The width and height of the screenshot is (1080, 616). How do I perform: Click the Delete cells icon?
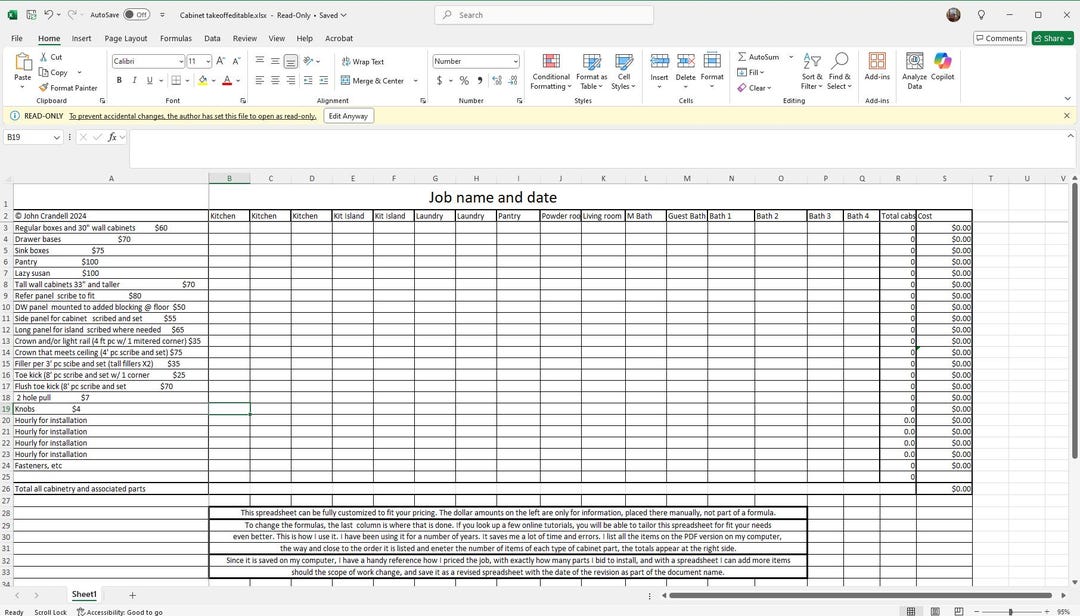685,61
